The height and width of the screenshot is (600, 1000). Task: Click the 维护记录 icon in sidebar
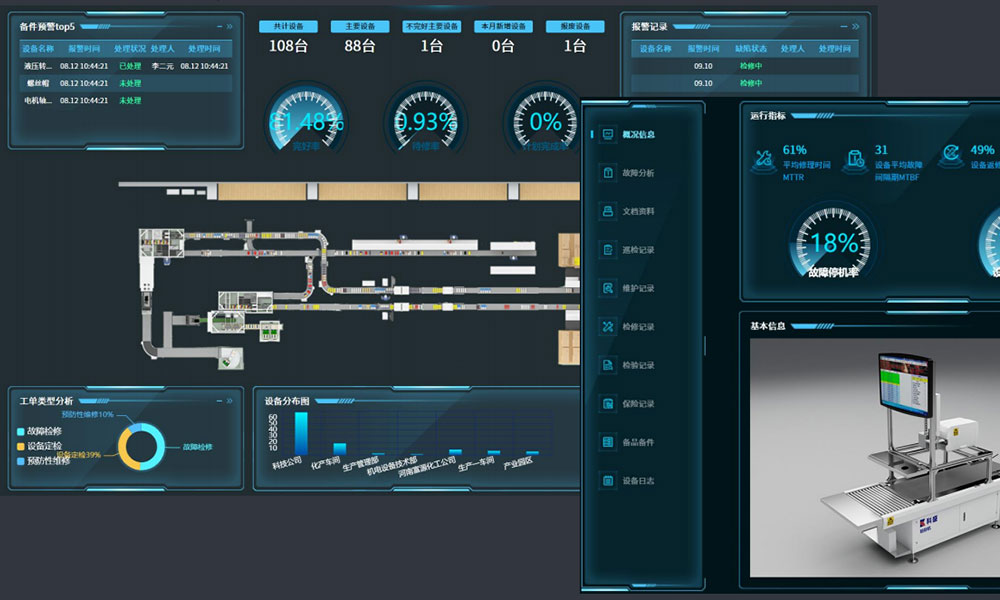tap(608, 288)
